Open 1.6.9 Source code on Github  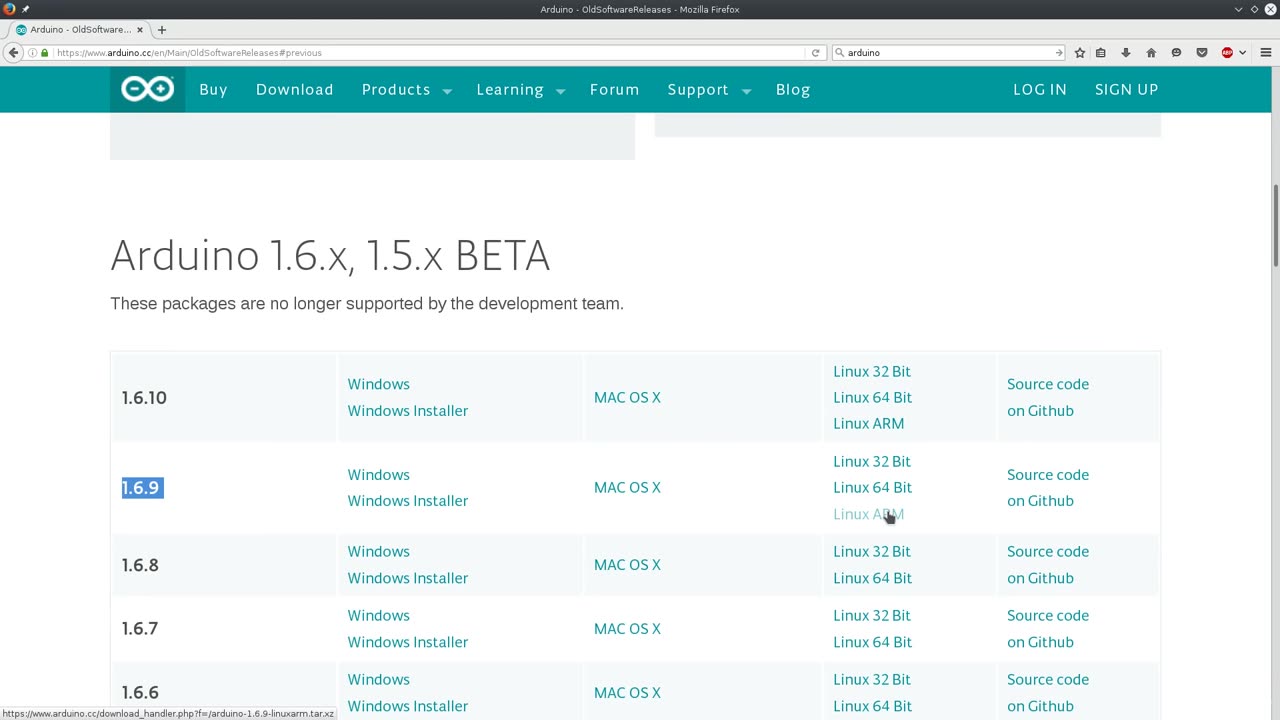1048,488
